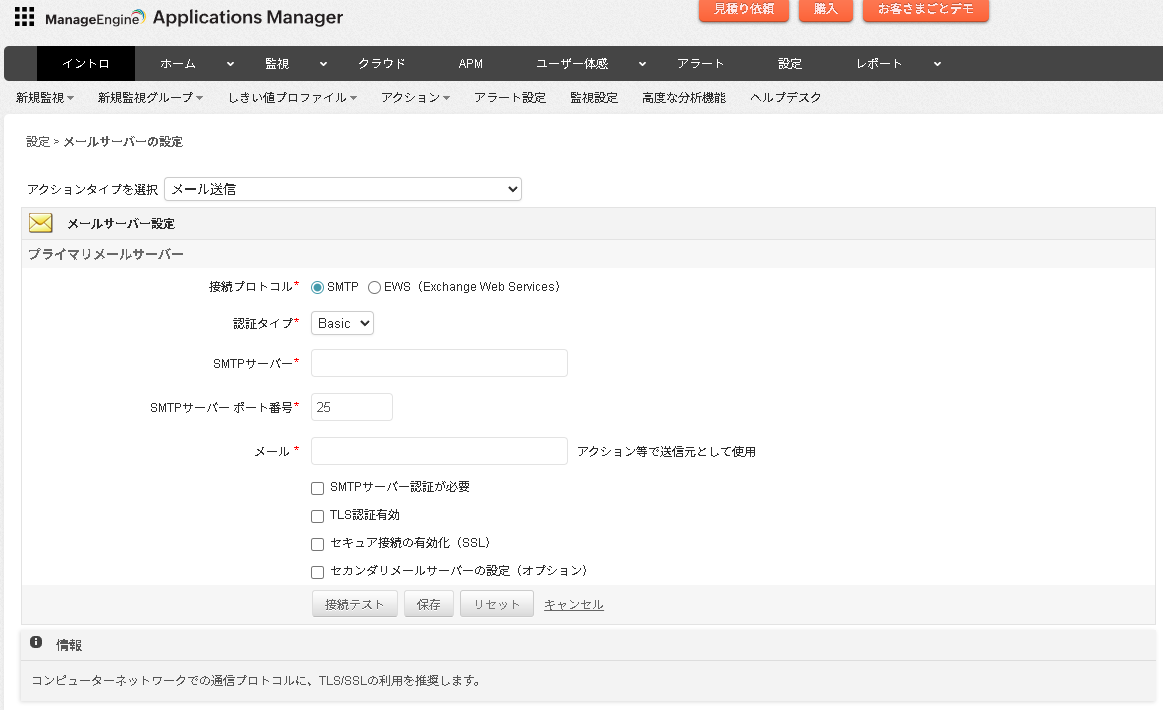1163x710 pixels.
Task: Check セカンダリメールサーバーの設定（オプション）
Action: (317, 571)
